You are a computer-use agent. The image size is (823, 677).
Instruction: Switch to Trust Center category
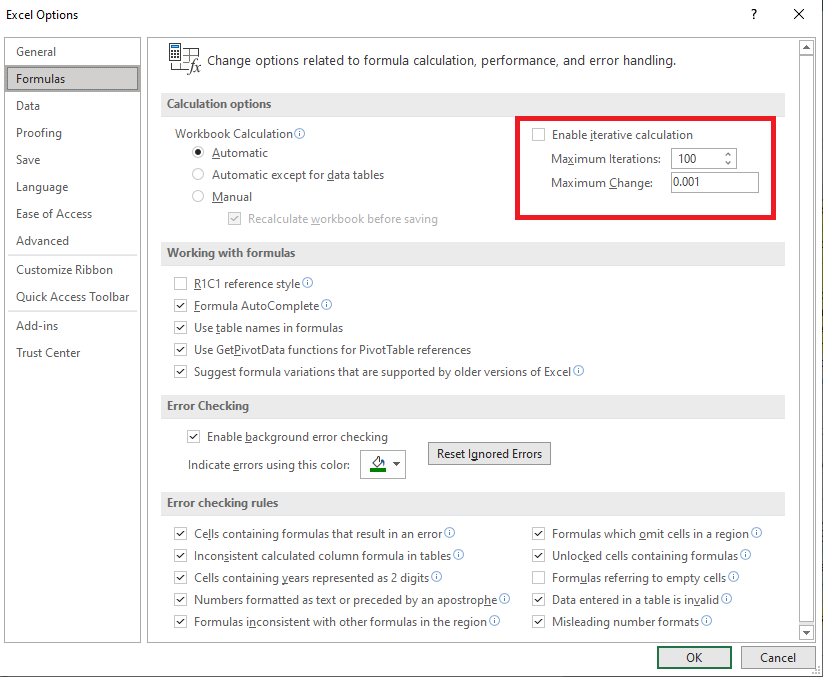[48, 353]
